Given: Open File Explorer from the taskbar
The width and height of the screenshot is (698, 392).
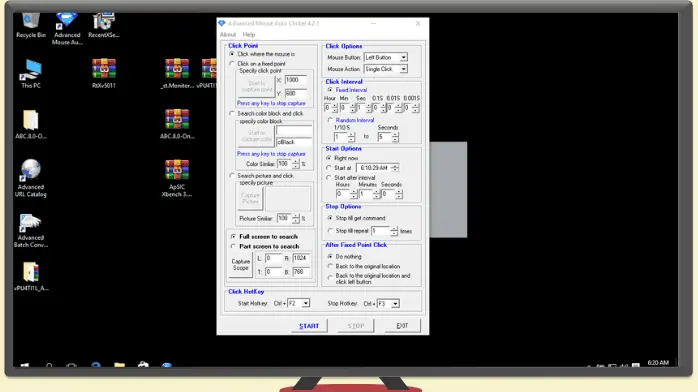Looking at the screenshot, I should [x=119, y=365].
